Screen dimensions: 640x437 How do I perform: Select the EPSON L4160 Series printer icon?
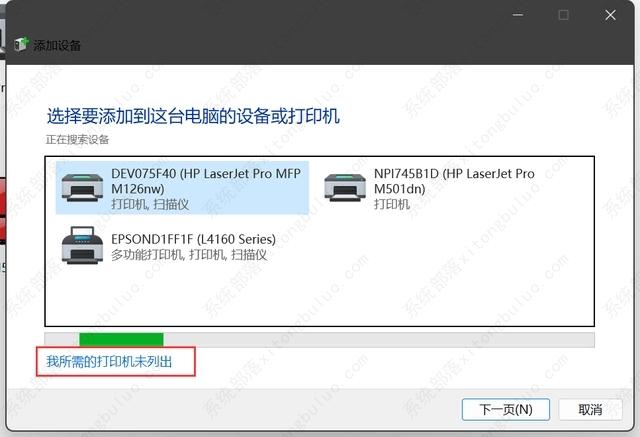click(x=82, y=245)
